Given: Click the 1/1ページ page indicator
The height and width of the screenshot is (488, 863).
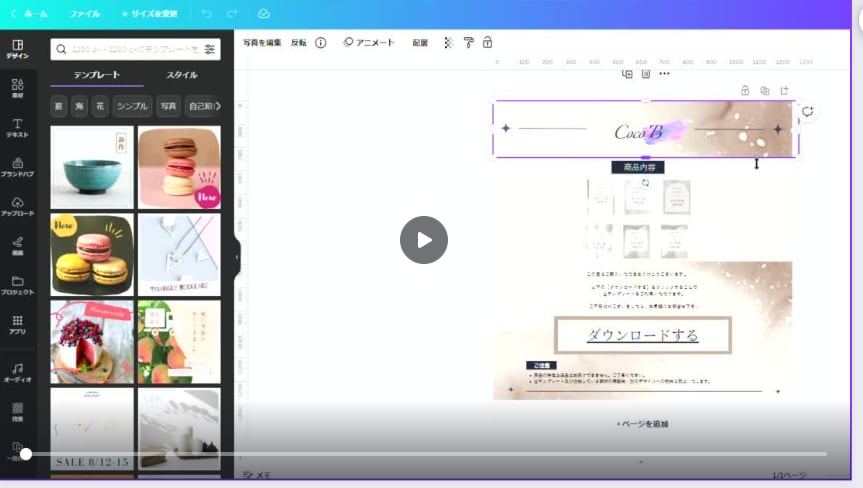Looking at the screenshot, I should [x=789, y=475].
